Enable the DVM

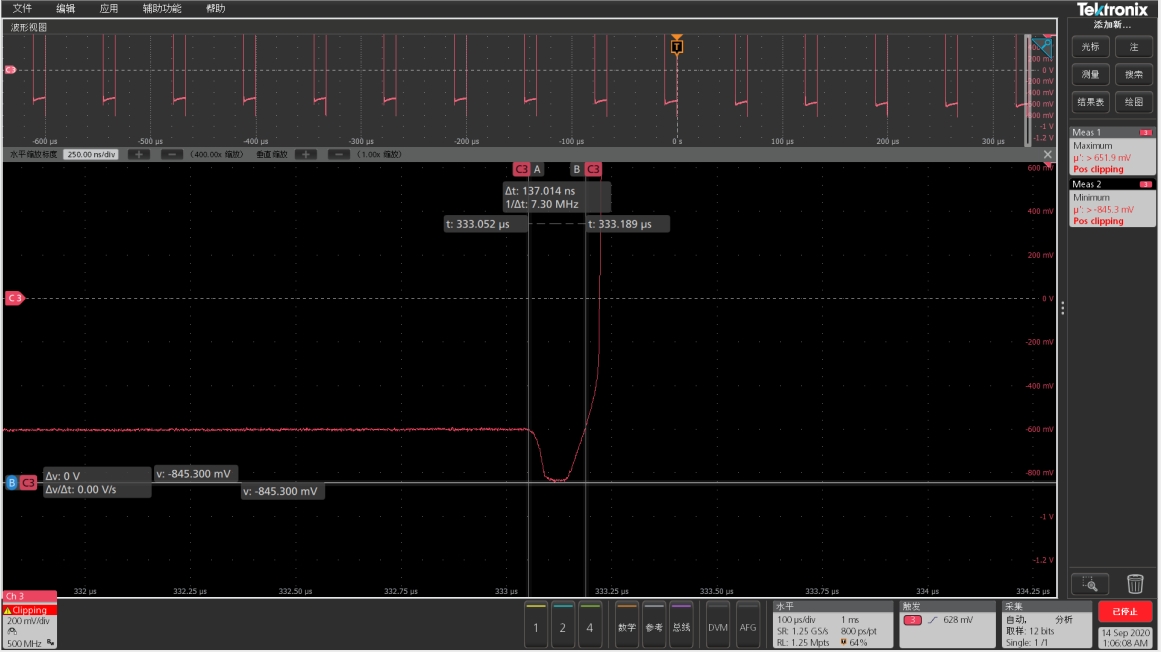(717, 626)
